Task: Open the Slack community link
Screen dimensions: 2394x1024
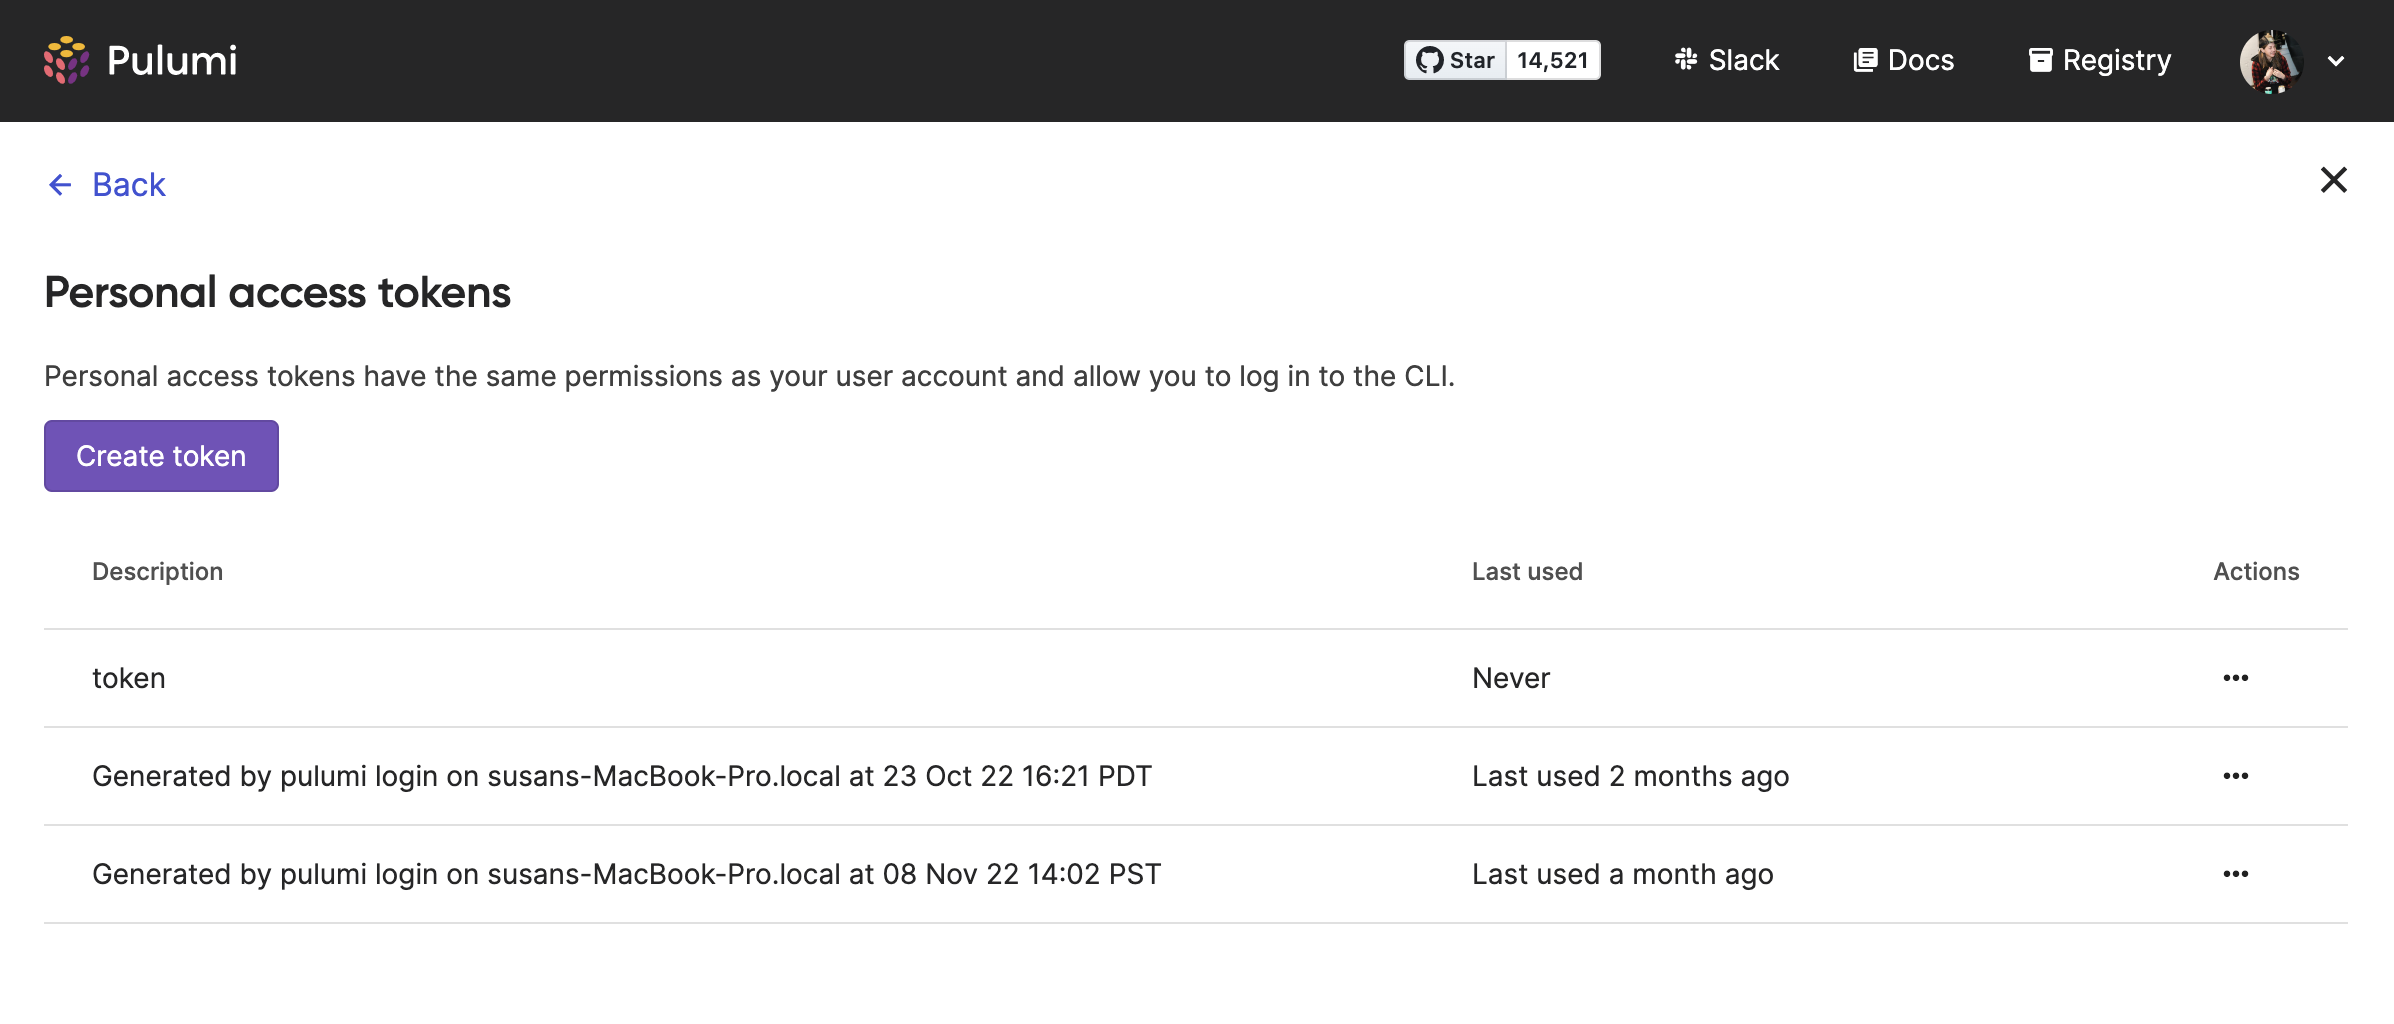Action: [1727, 60]
